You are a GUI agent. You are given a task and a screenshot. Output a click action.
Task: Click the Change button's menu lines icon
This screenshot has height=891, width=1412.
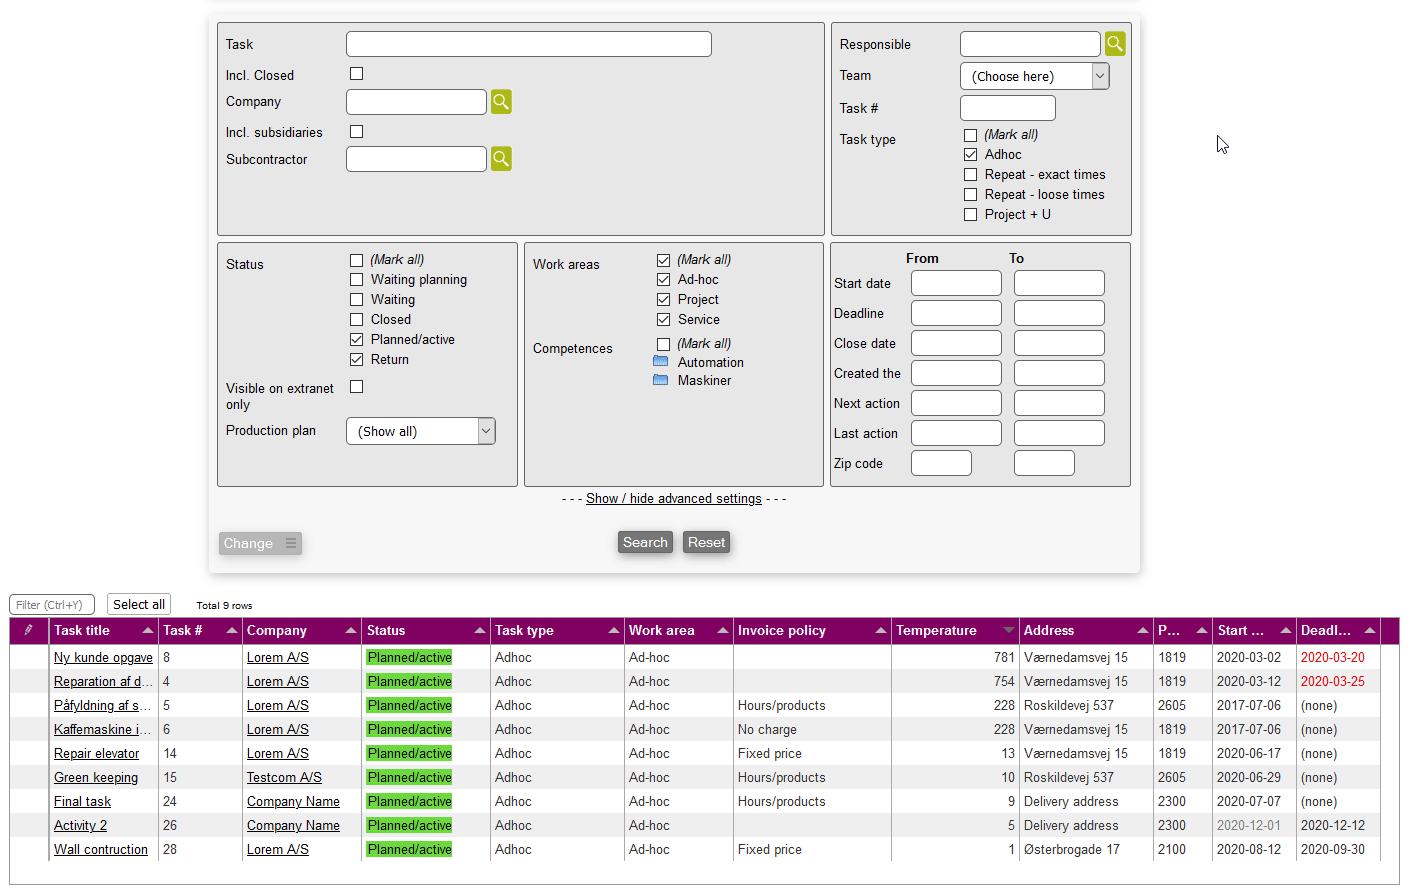[291, 543]
